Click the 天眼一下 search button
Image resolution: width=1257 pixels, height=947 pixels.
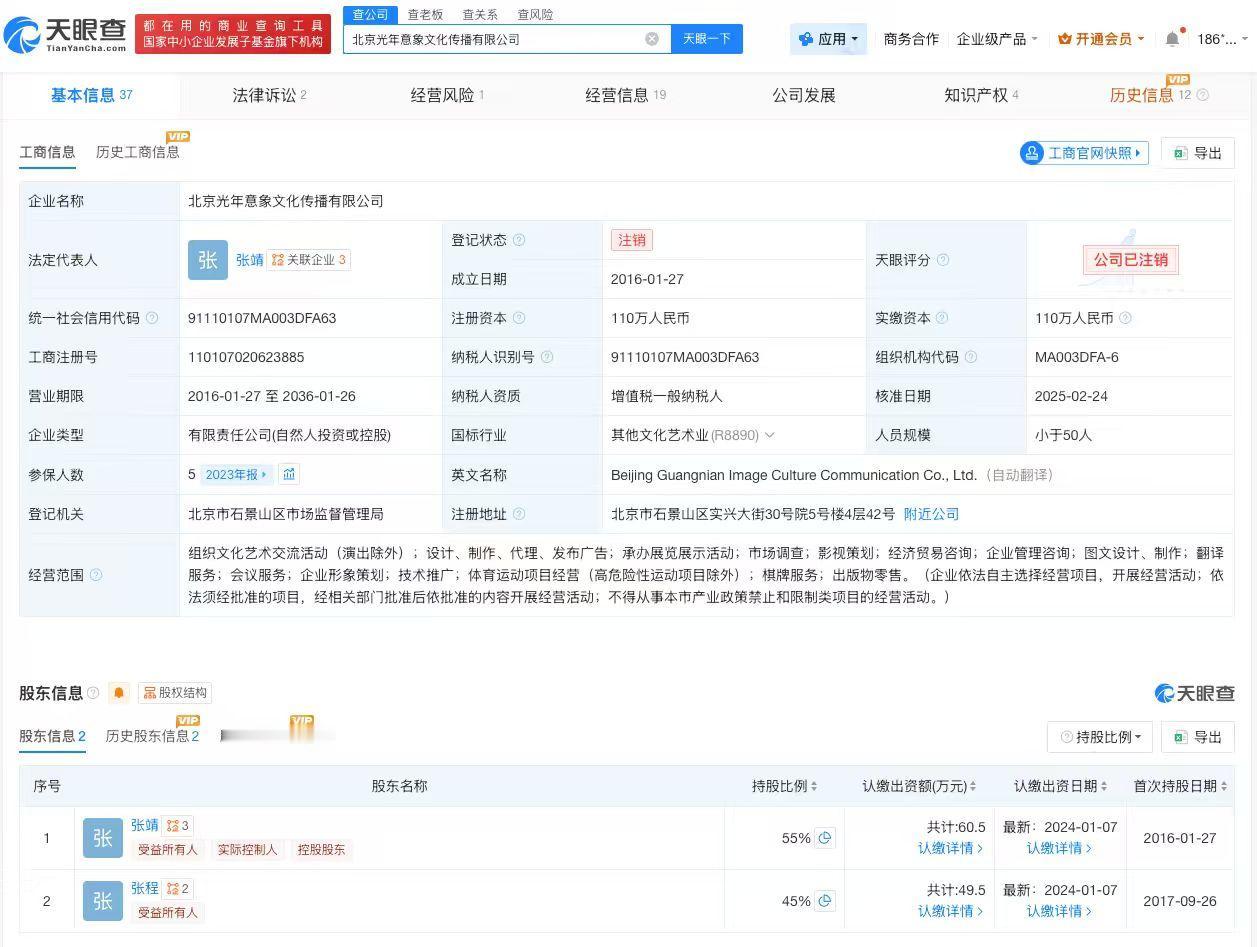click(x=707, y=39)
